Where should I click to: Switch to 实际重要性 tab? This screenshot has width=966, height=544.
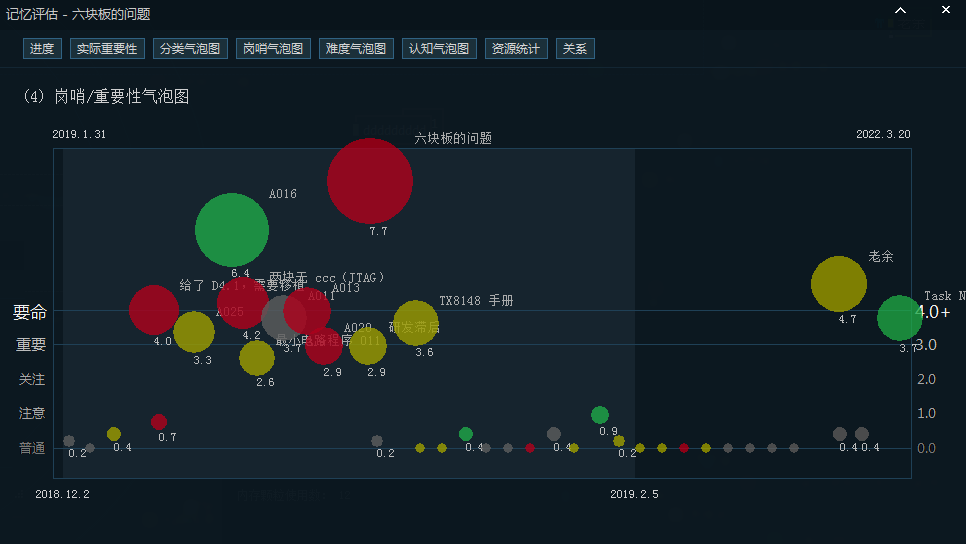(x=107, y=48)
